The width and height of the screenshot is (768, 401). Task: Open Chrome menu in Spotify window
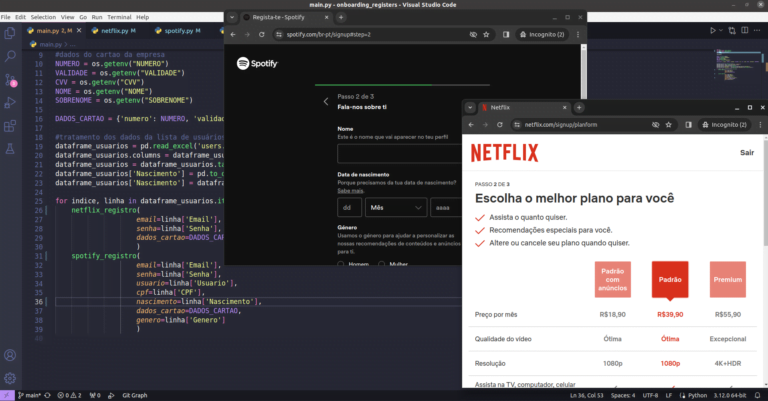578,35
